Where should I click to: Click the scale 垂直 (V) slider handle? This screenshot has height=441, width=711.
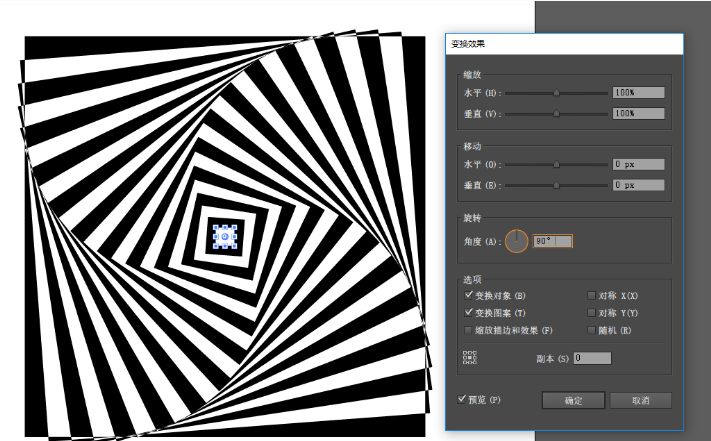[556, 113]
